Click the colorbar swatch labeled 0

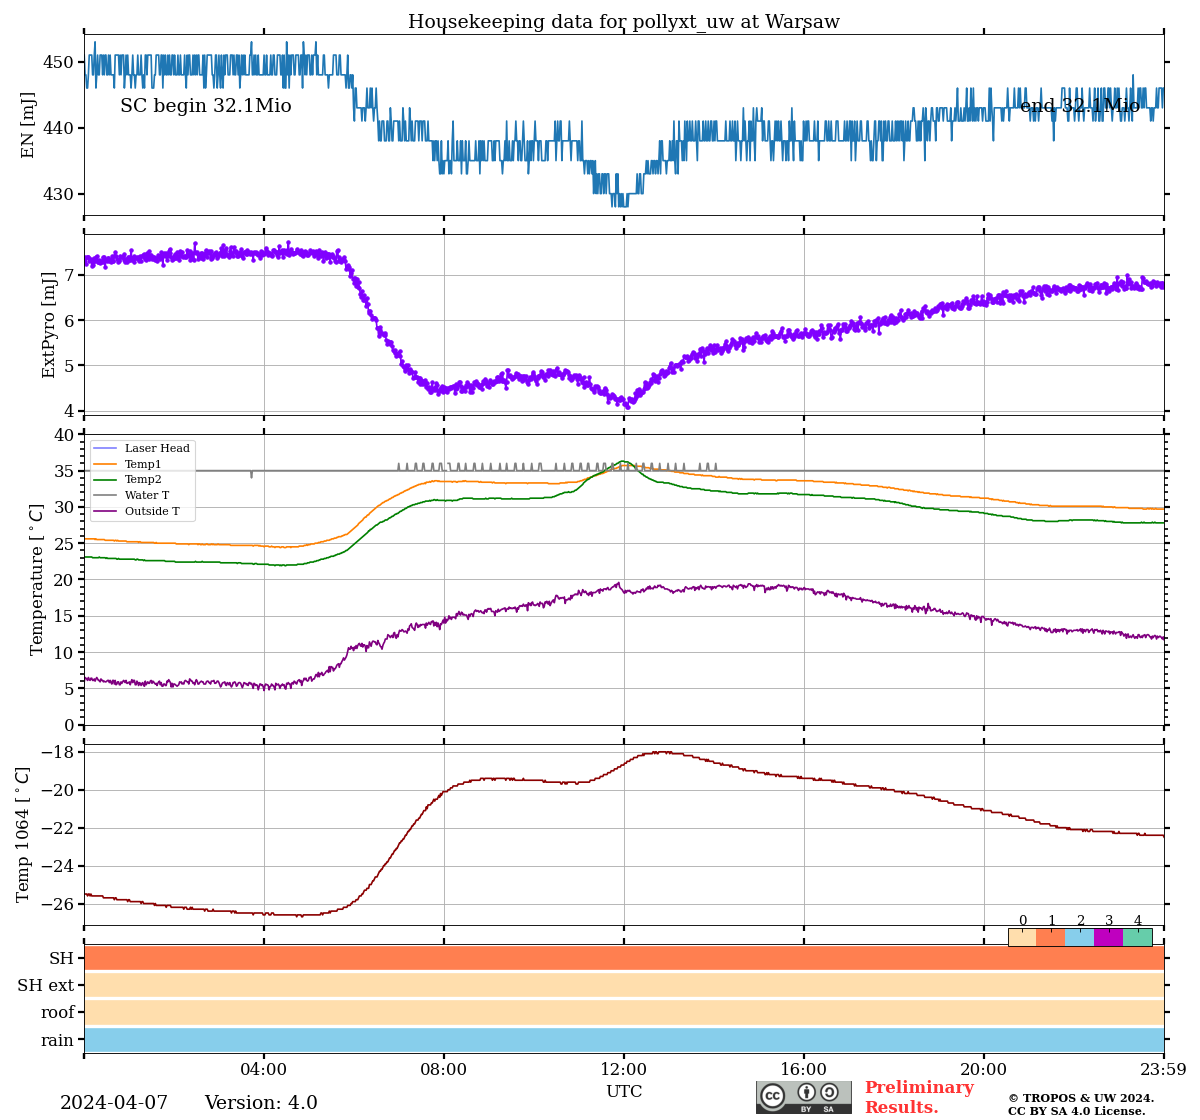click(x=1022, y=937)
